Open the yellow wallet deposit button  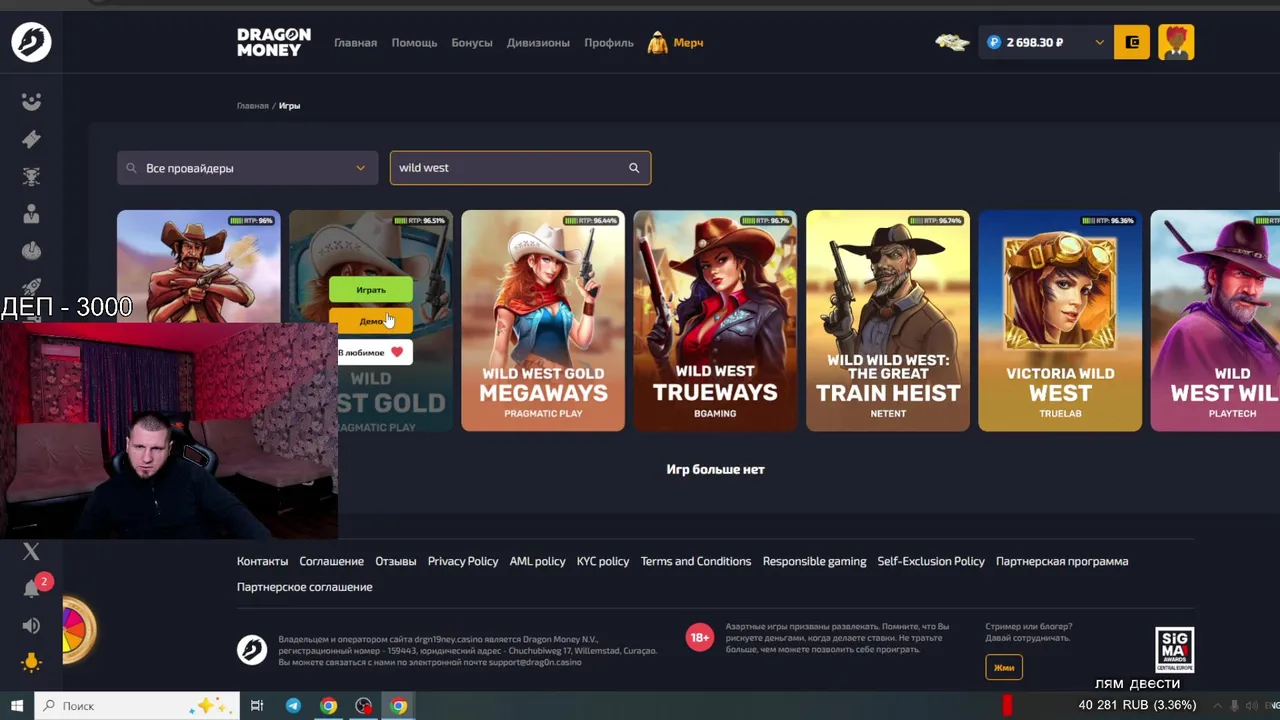tap(1132, 42)
